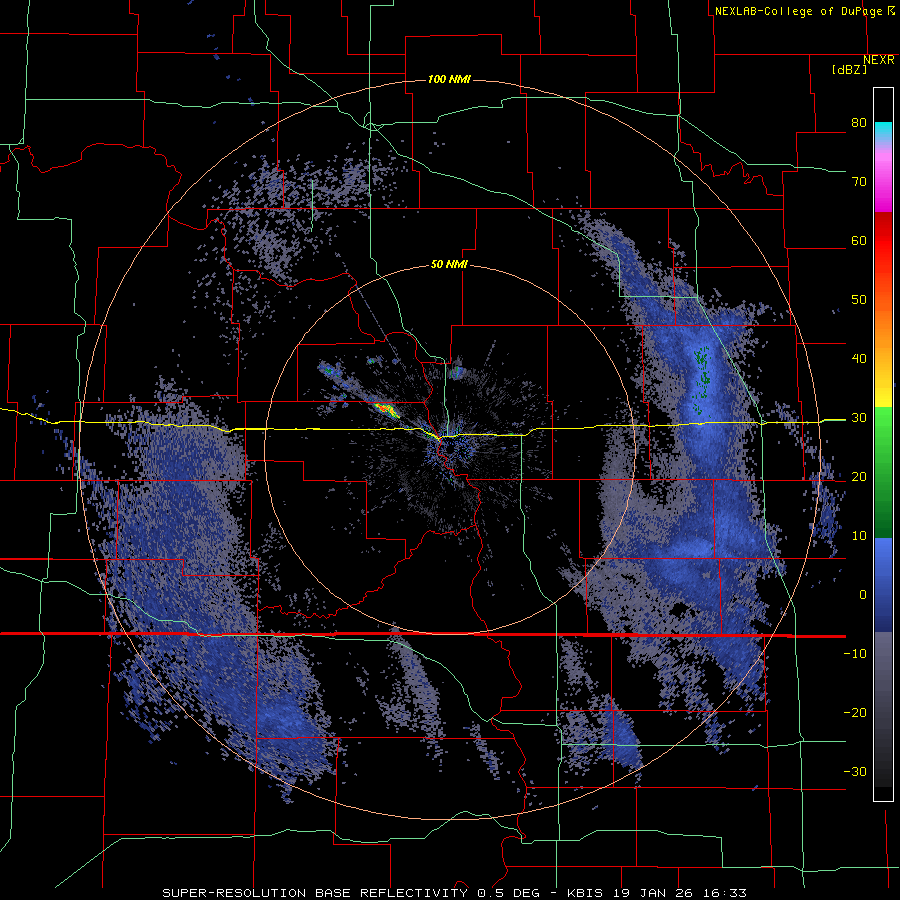900x900 pixels.
Task: Pick the cyan top segment of the color bar
Action: coord(883,132)
